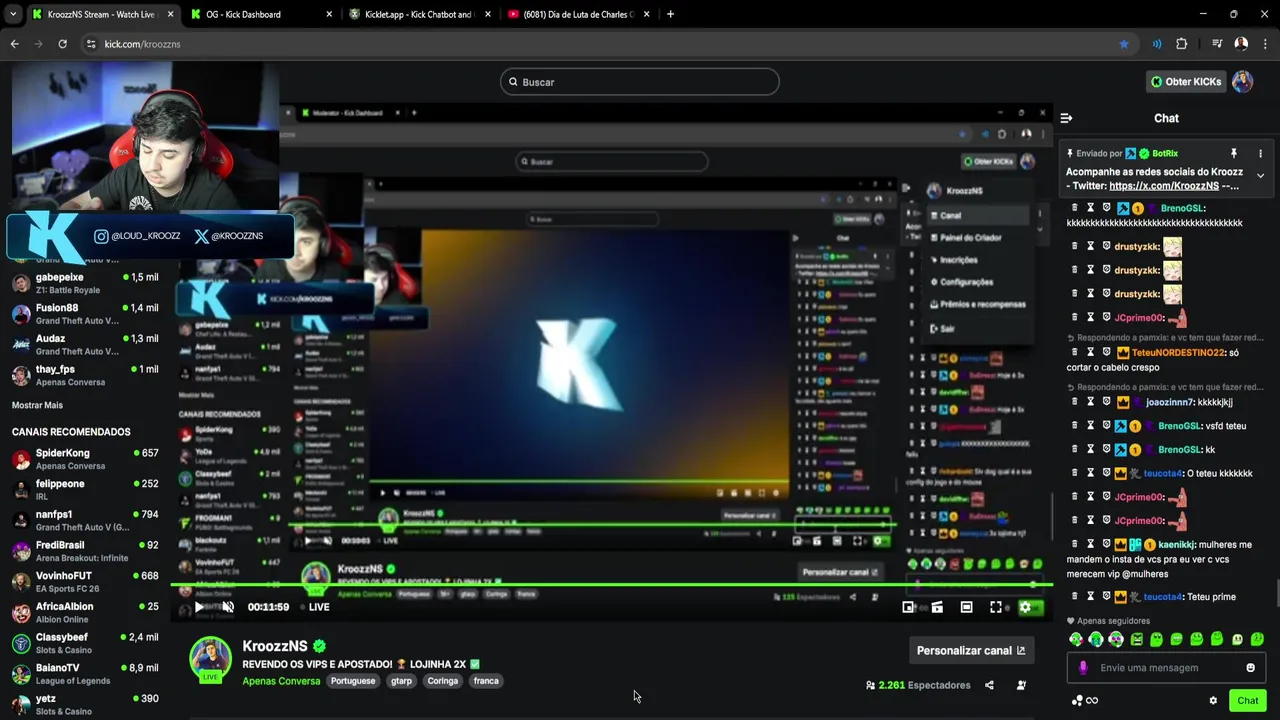Open the 'Apenas Conversa' category link
The image size is (1280, 720).
click(x=281, y=681)
